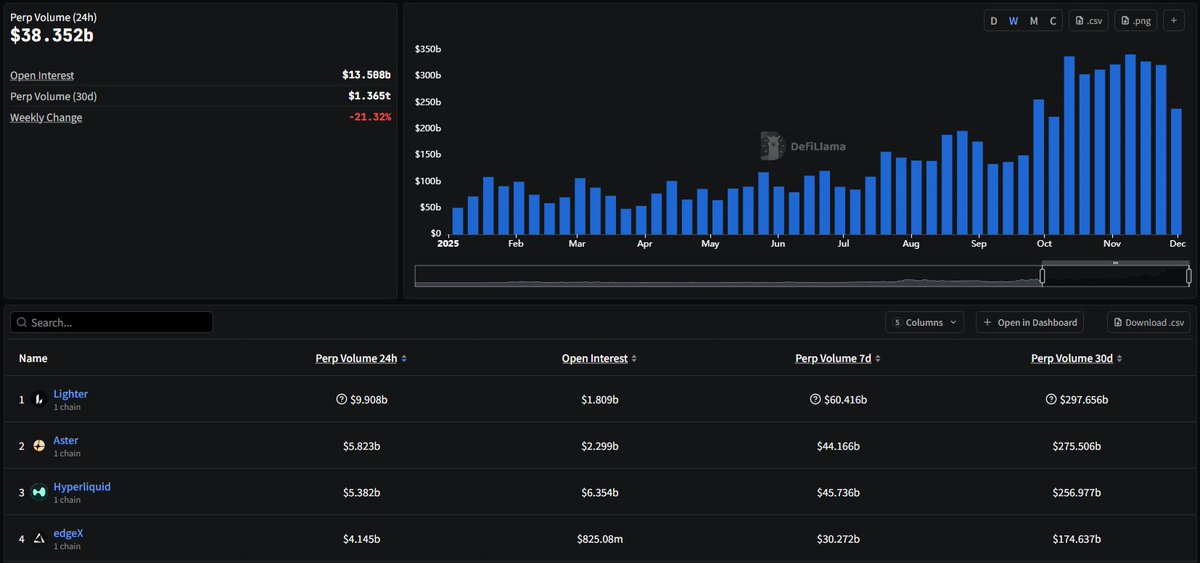Click the magnifier icon in the search box
Viewport: 1200px width, 563px height.
[x=22, y=323]
